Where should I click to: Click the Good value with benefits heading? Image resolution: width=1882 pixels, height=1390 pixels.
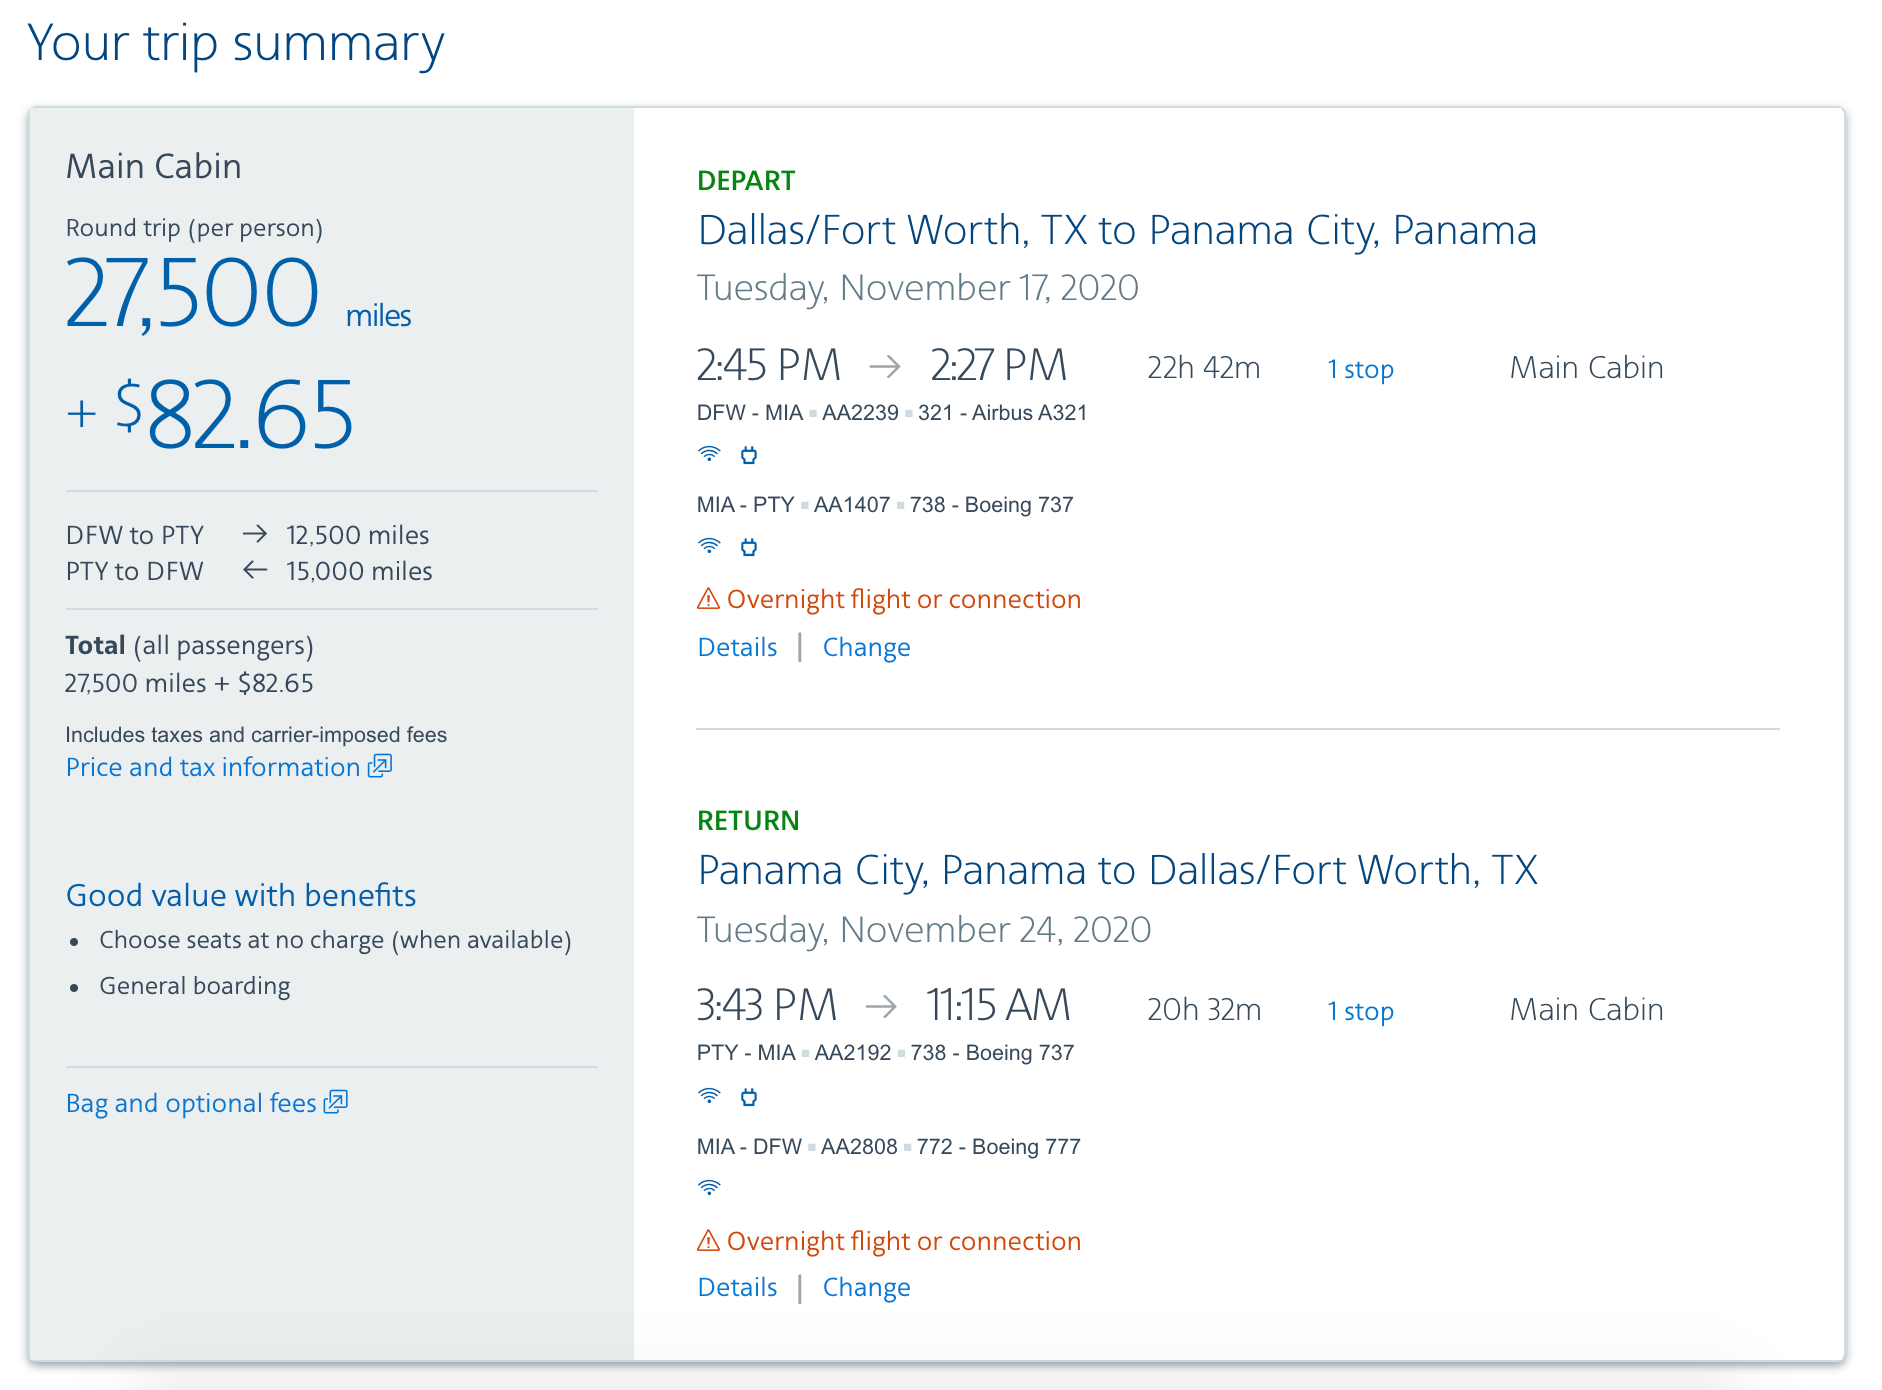pos(241,895)
